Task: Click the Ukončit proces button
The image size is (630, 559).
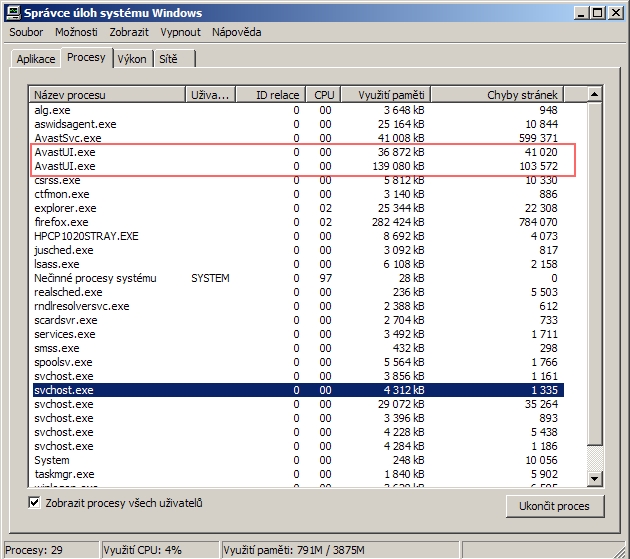Action: point(554,506)
